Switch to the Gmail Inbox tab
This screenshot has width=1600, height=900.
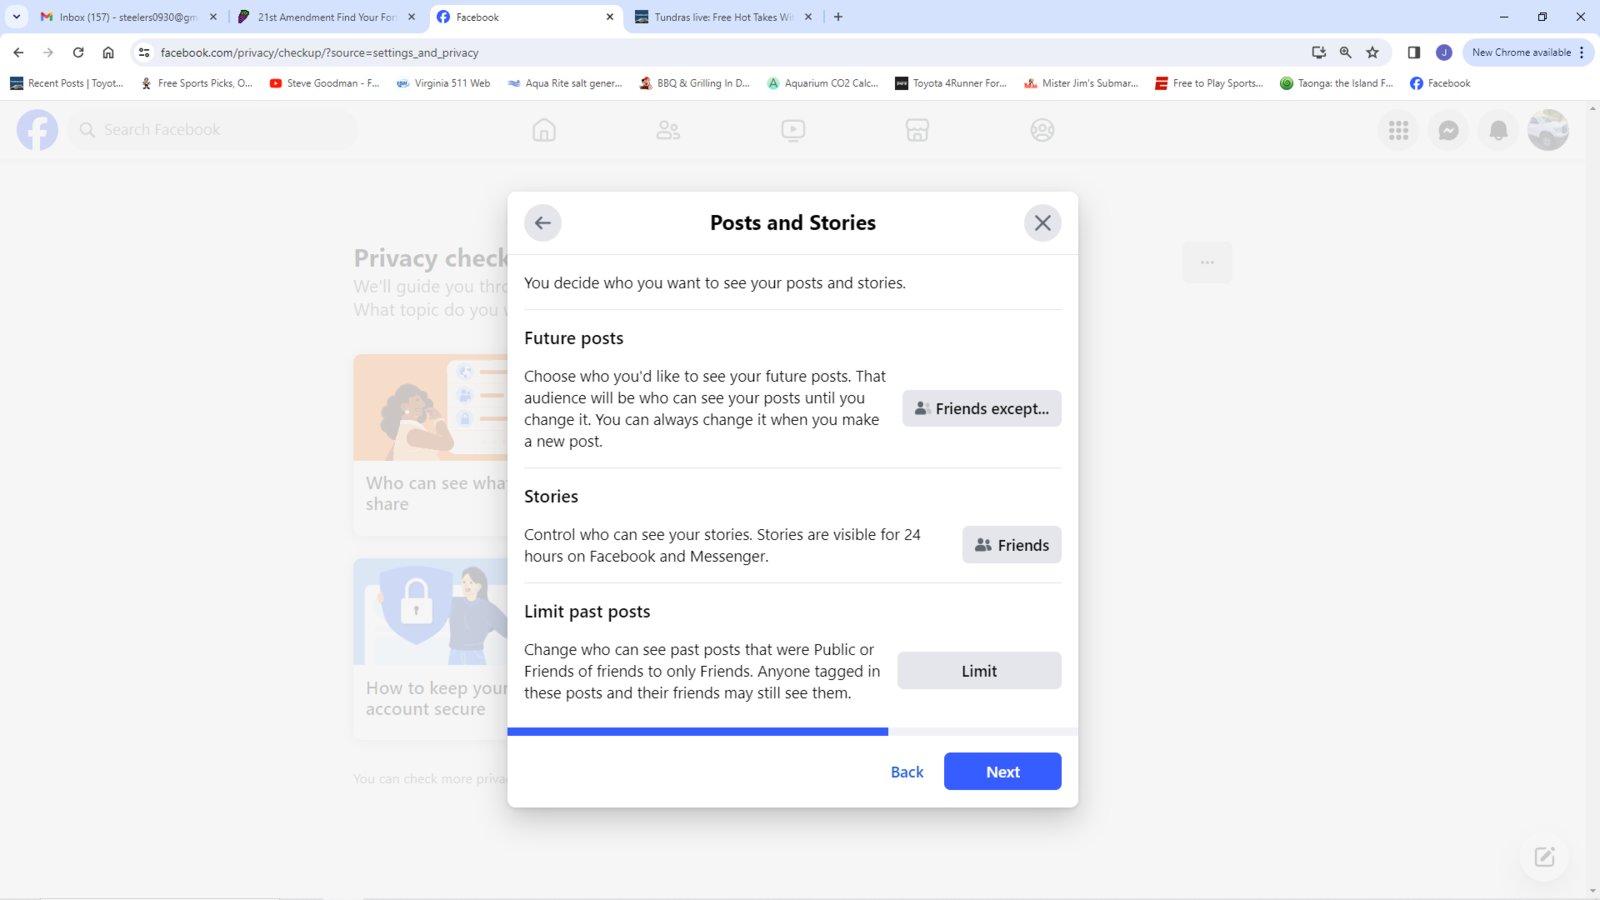point(127,17)
